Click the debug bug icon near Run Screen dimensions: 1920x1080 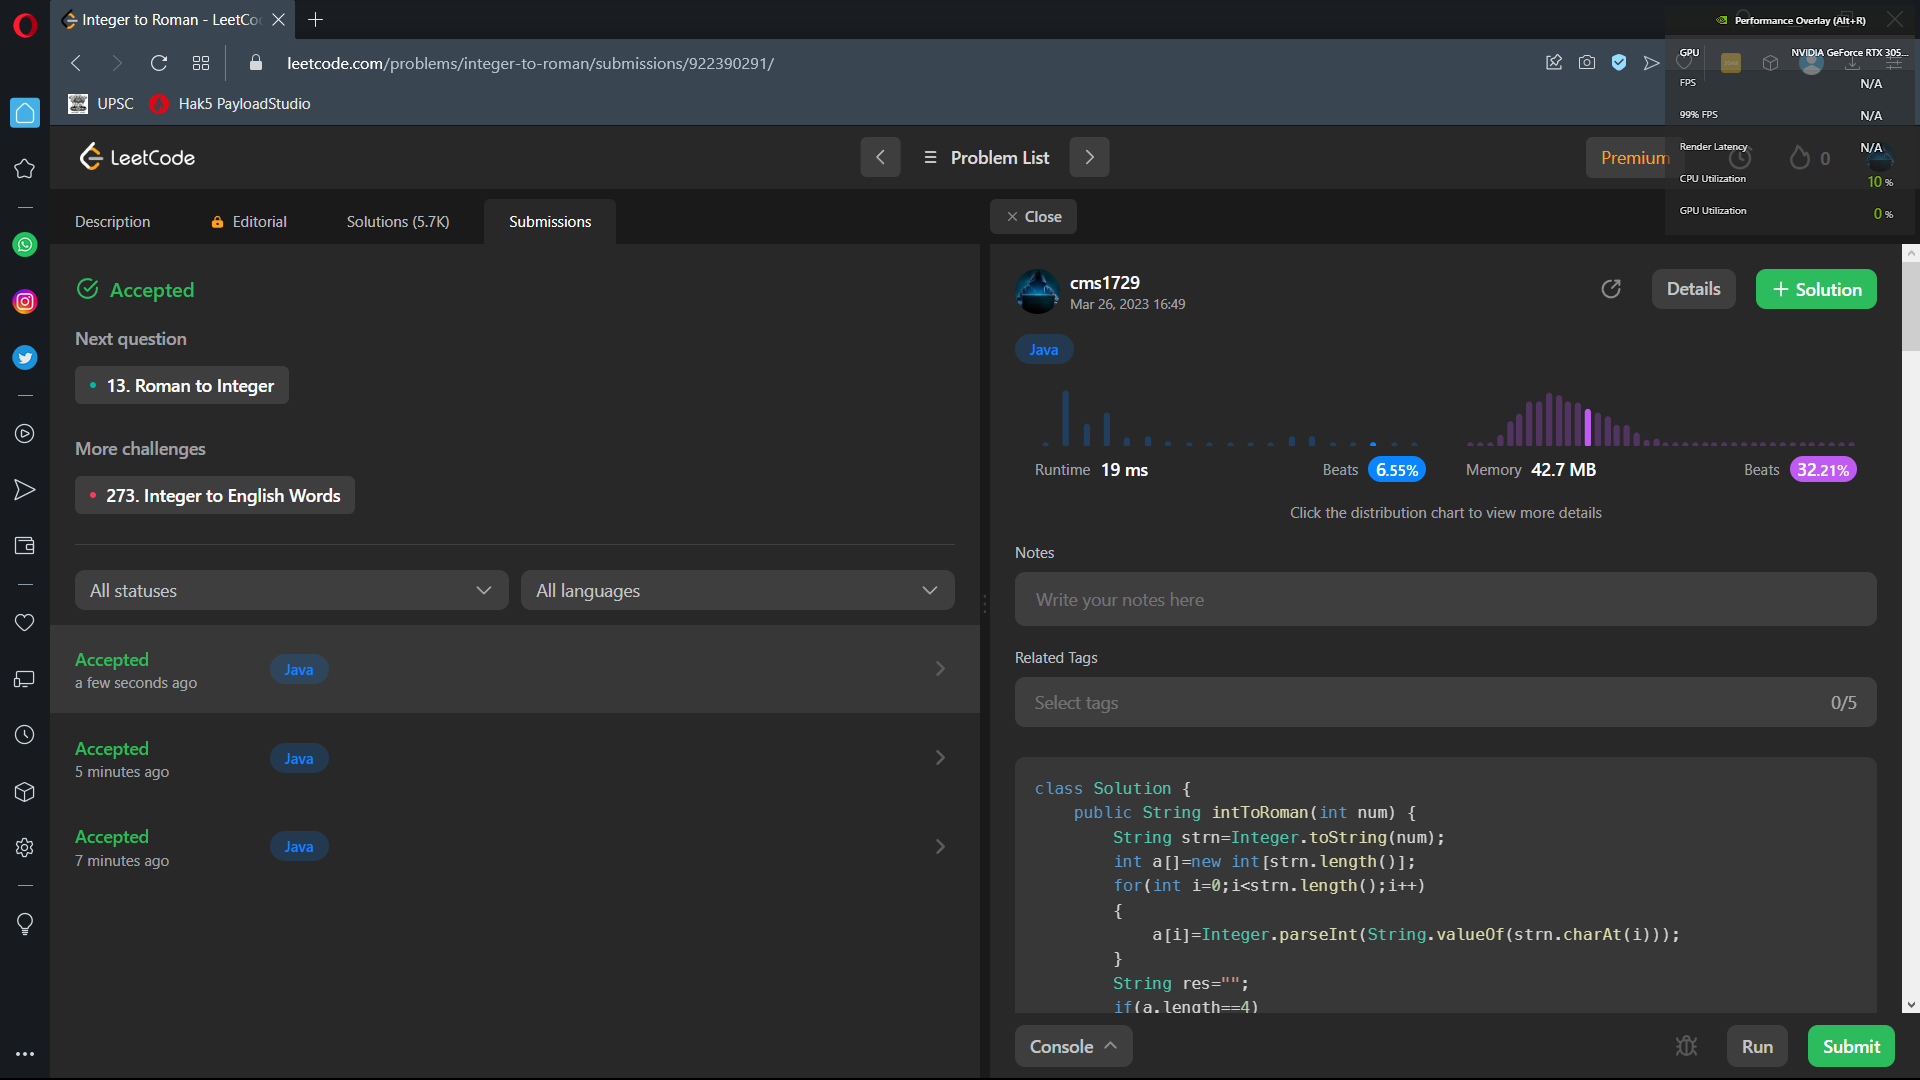[1686, 1046]
